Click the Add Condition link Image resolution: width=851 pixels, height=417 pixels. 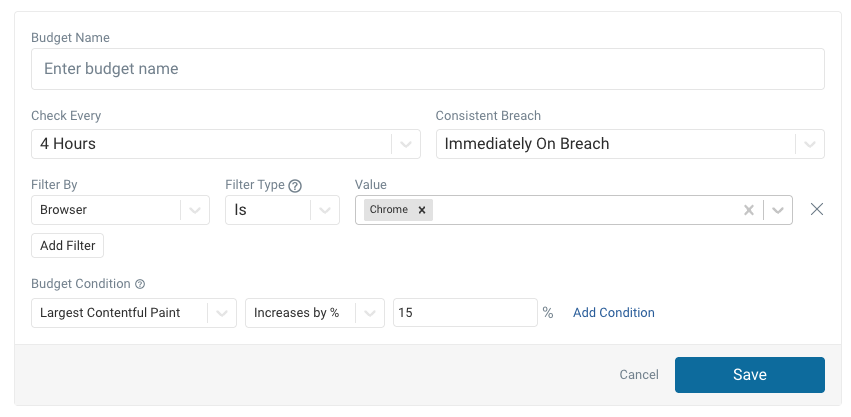613,313
